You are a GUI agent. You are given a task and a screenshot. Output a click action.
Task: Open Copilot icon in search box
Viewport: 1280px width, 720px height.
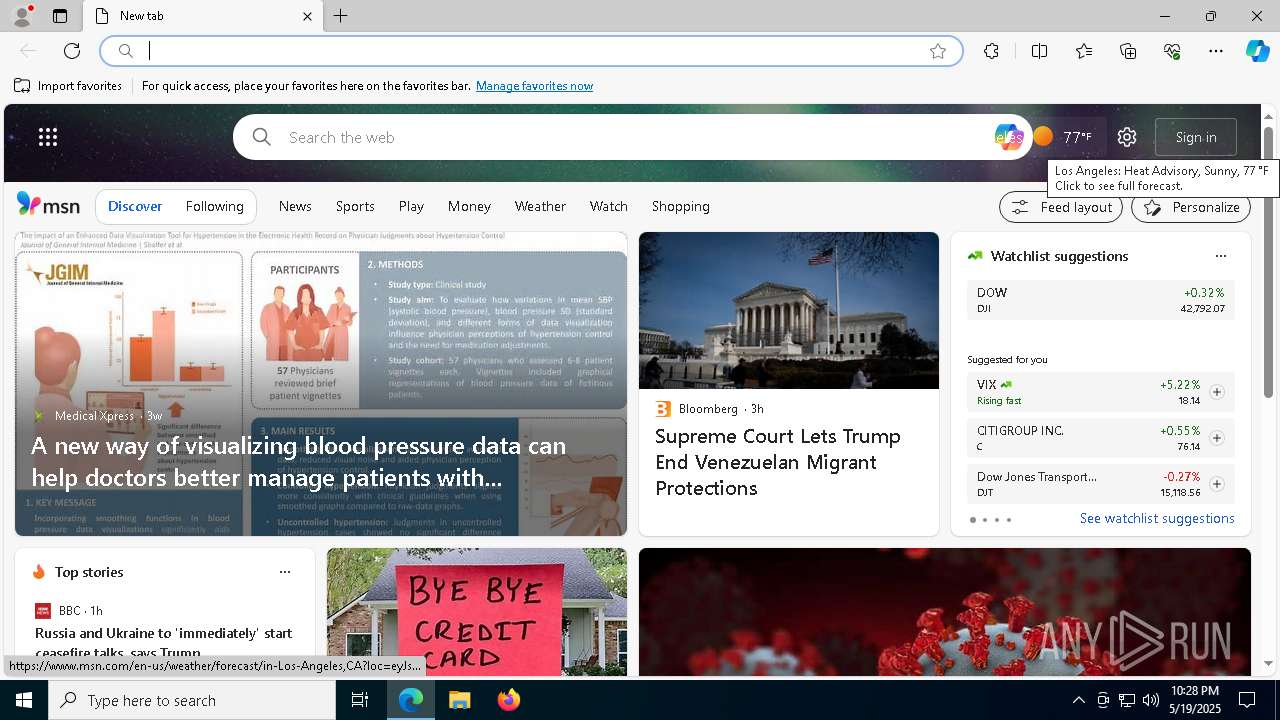[1008, 137]
